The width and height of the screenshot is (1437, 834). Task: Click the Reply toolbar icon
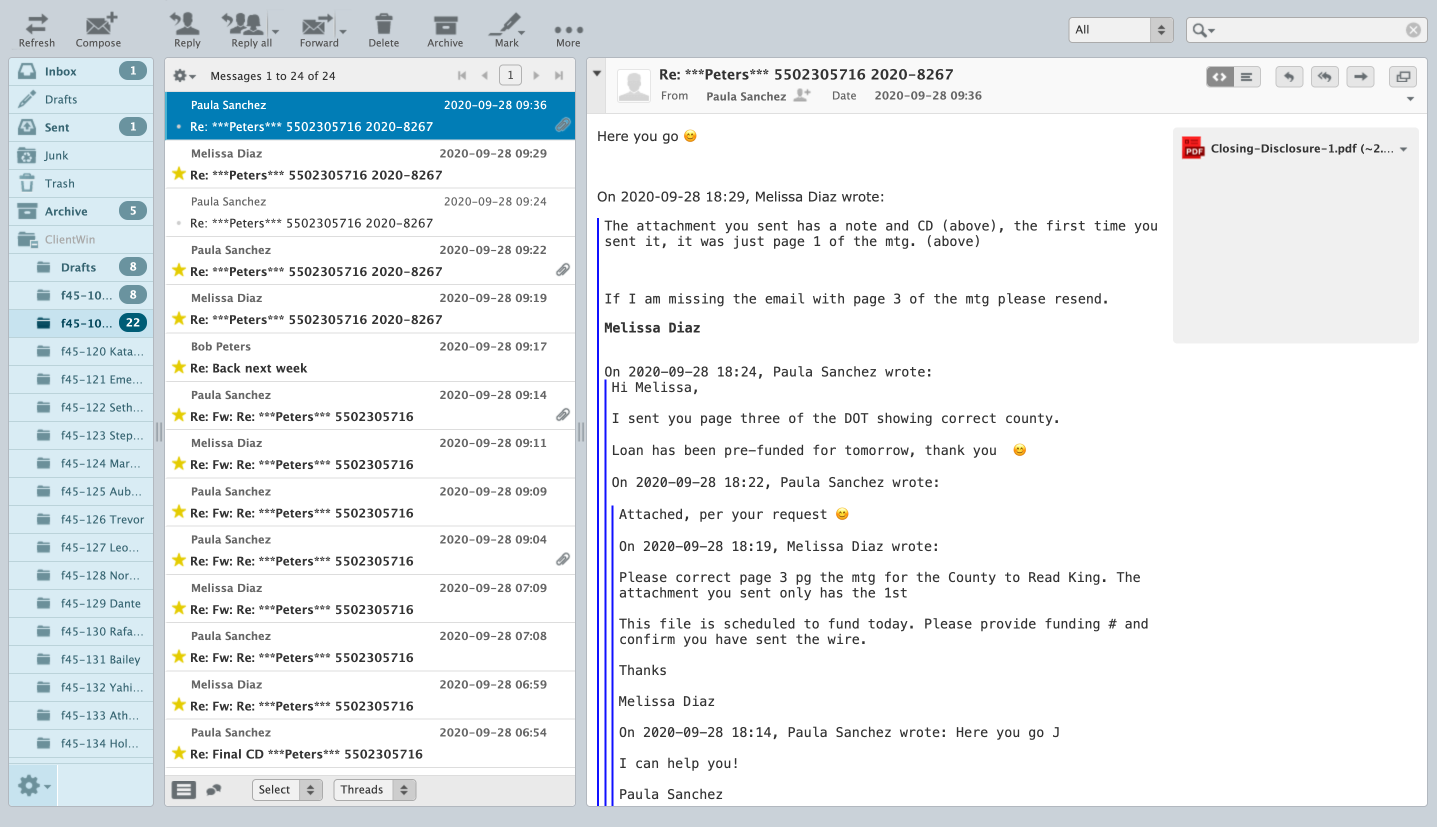(187, 29)
